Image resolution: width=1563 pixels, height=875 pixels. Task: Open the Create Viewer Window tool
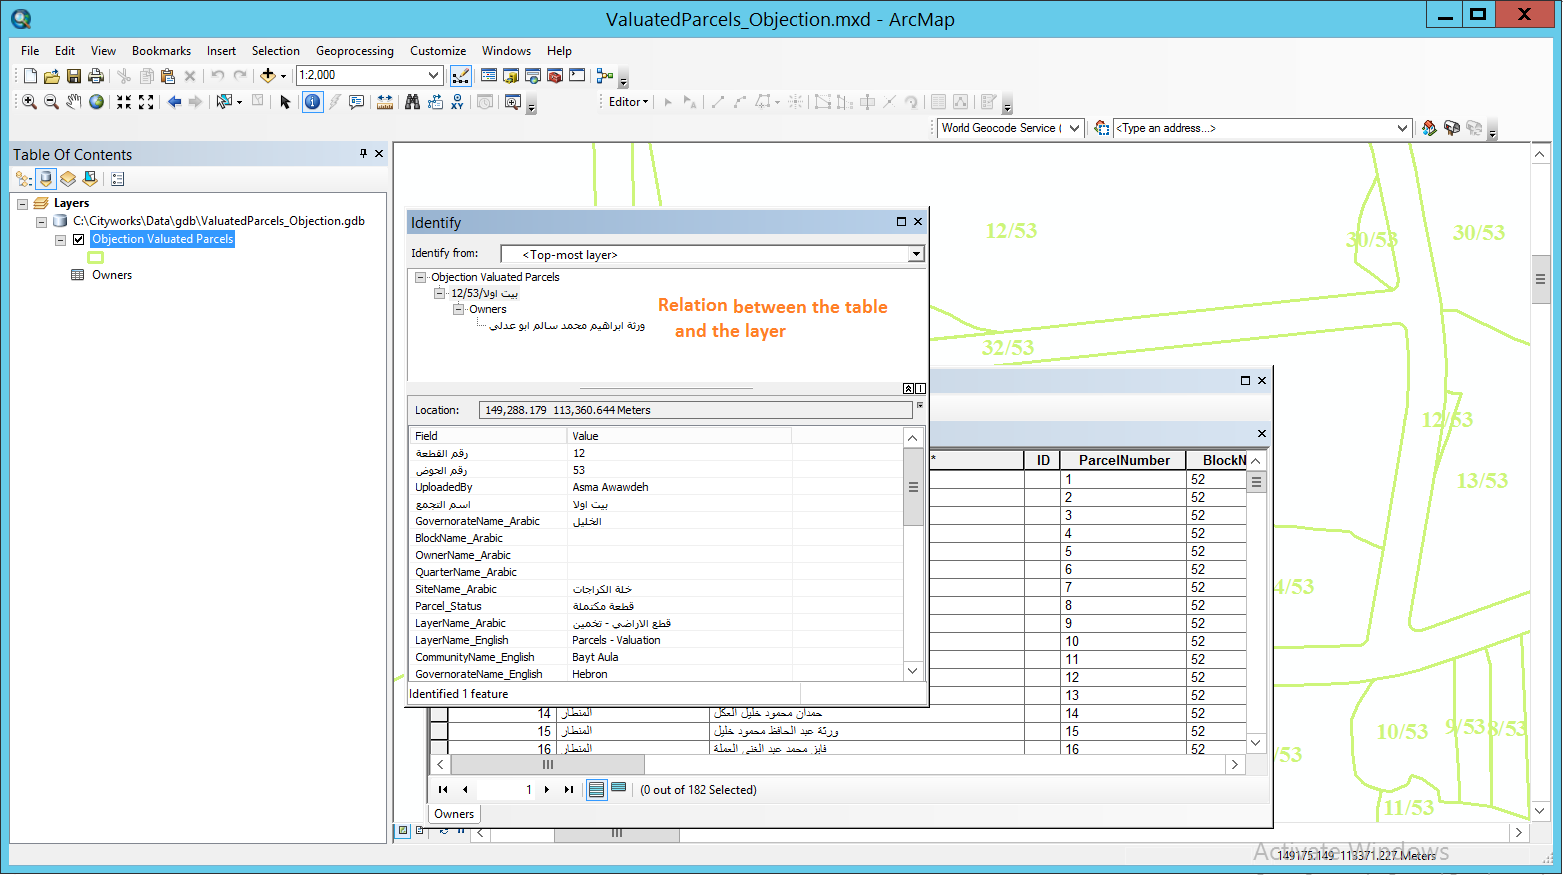tap(513, 102)
